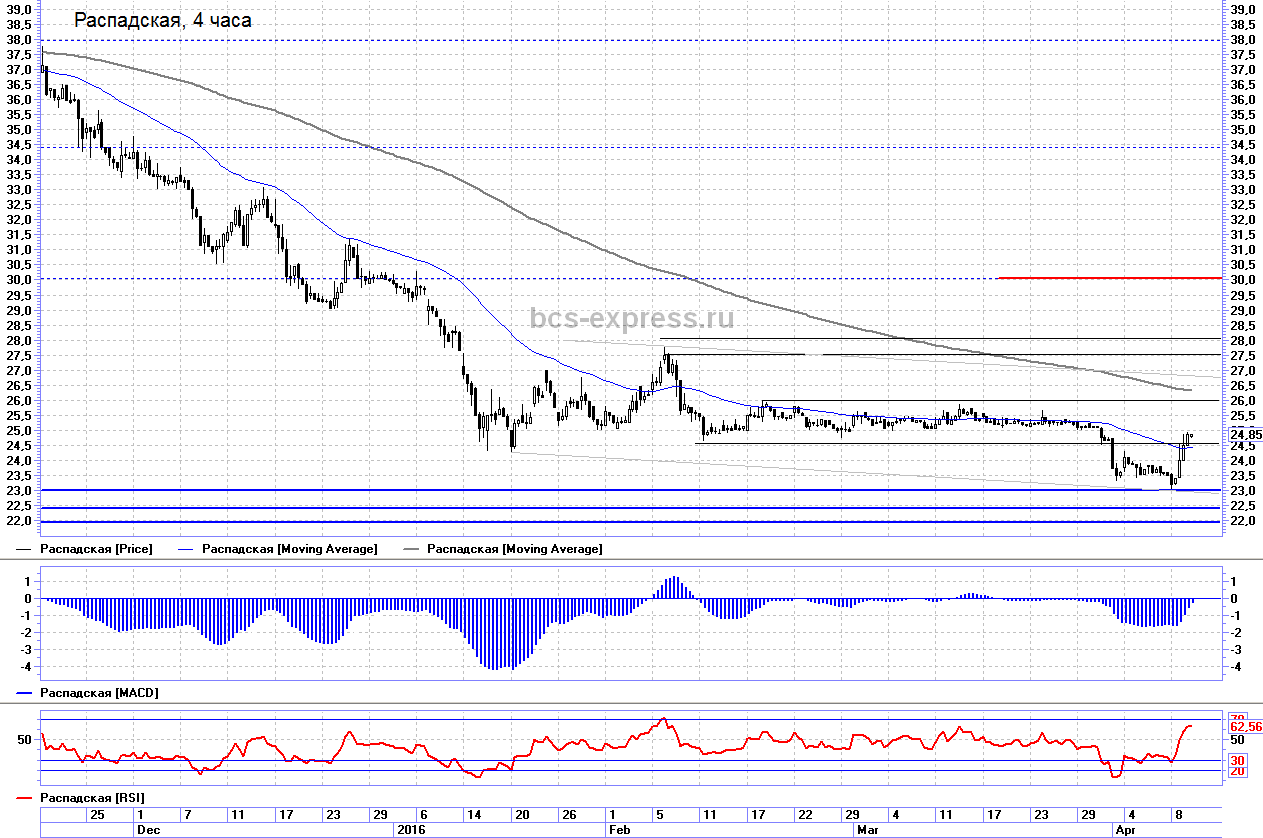
Task: Click the 'Dec' month label on time axis
Action: [x=147, y=829]
